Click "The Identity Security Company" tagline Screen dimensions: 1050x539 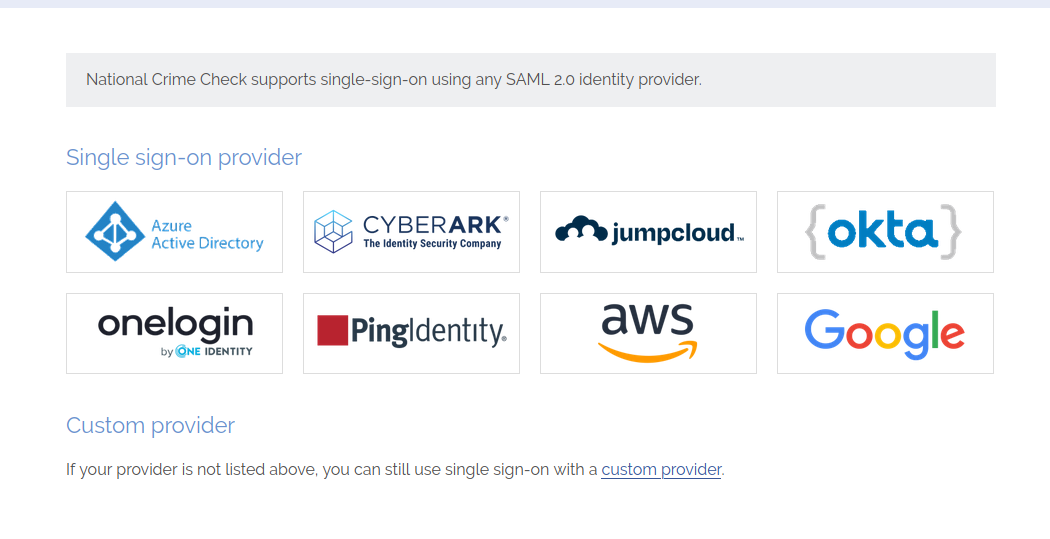click(x=432, y=244)
